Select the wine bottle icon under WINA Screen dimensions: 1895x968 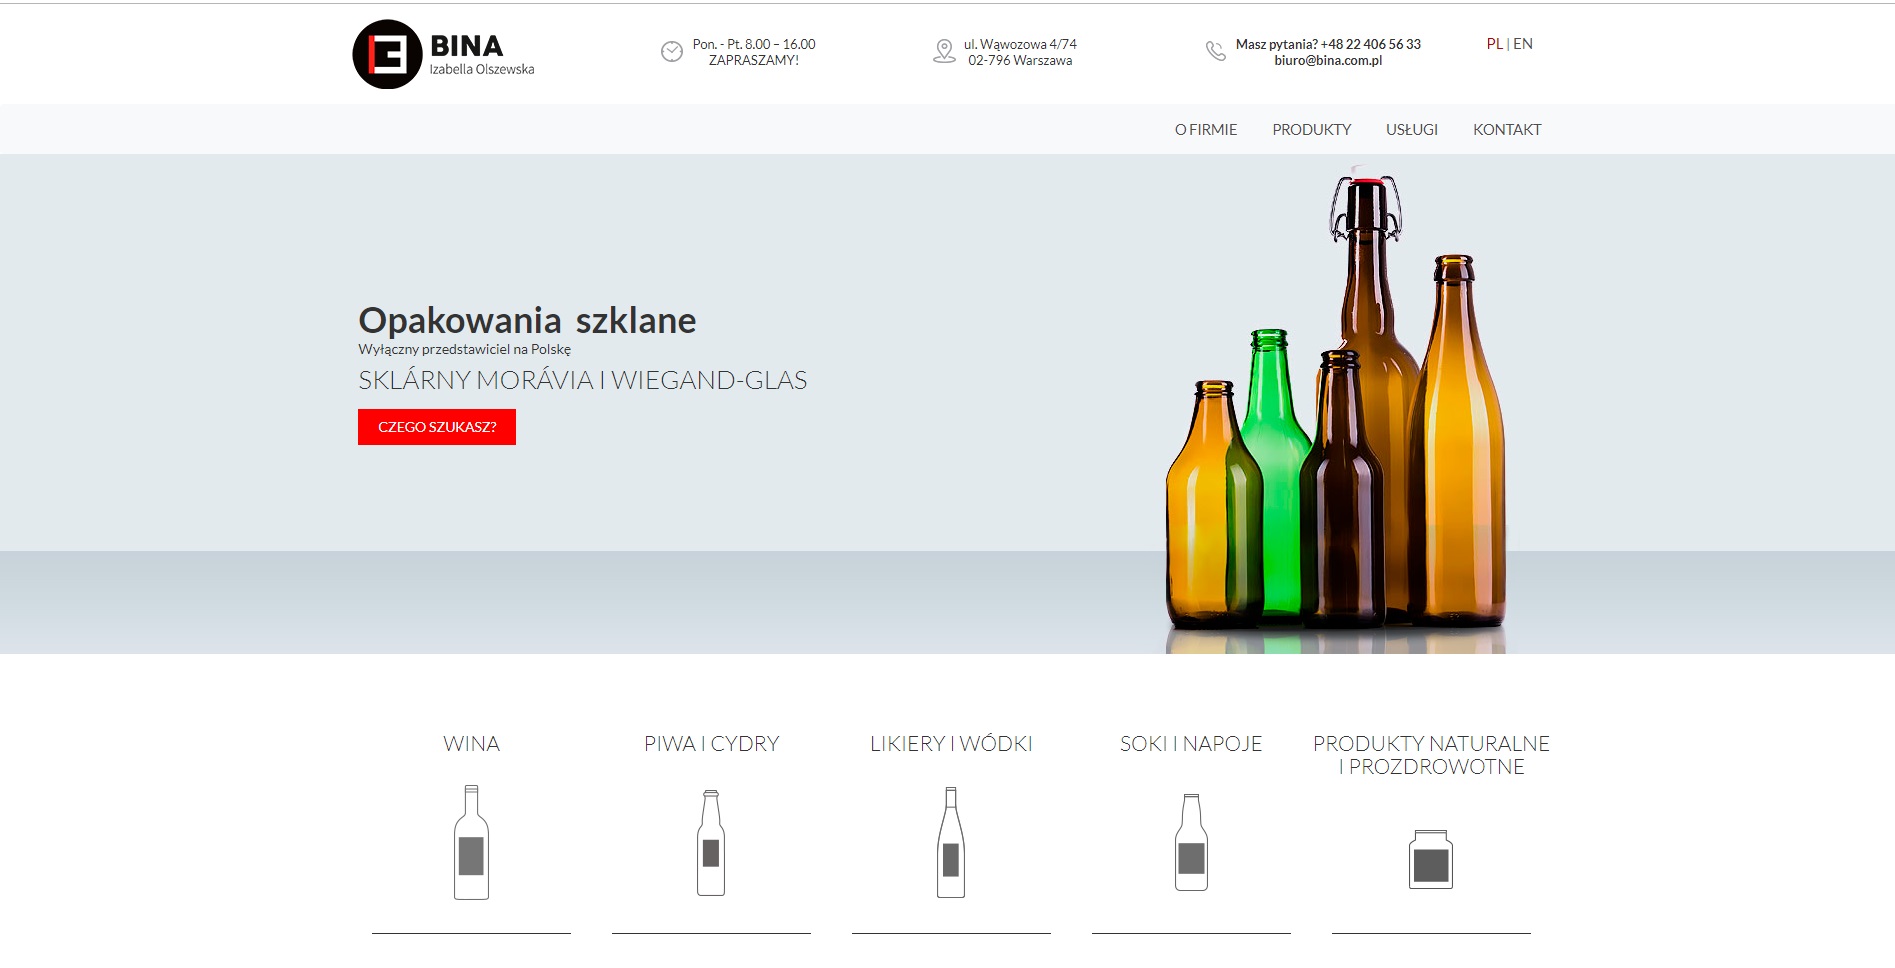471,842
